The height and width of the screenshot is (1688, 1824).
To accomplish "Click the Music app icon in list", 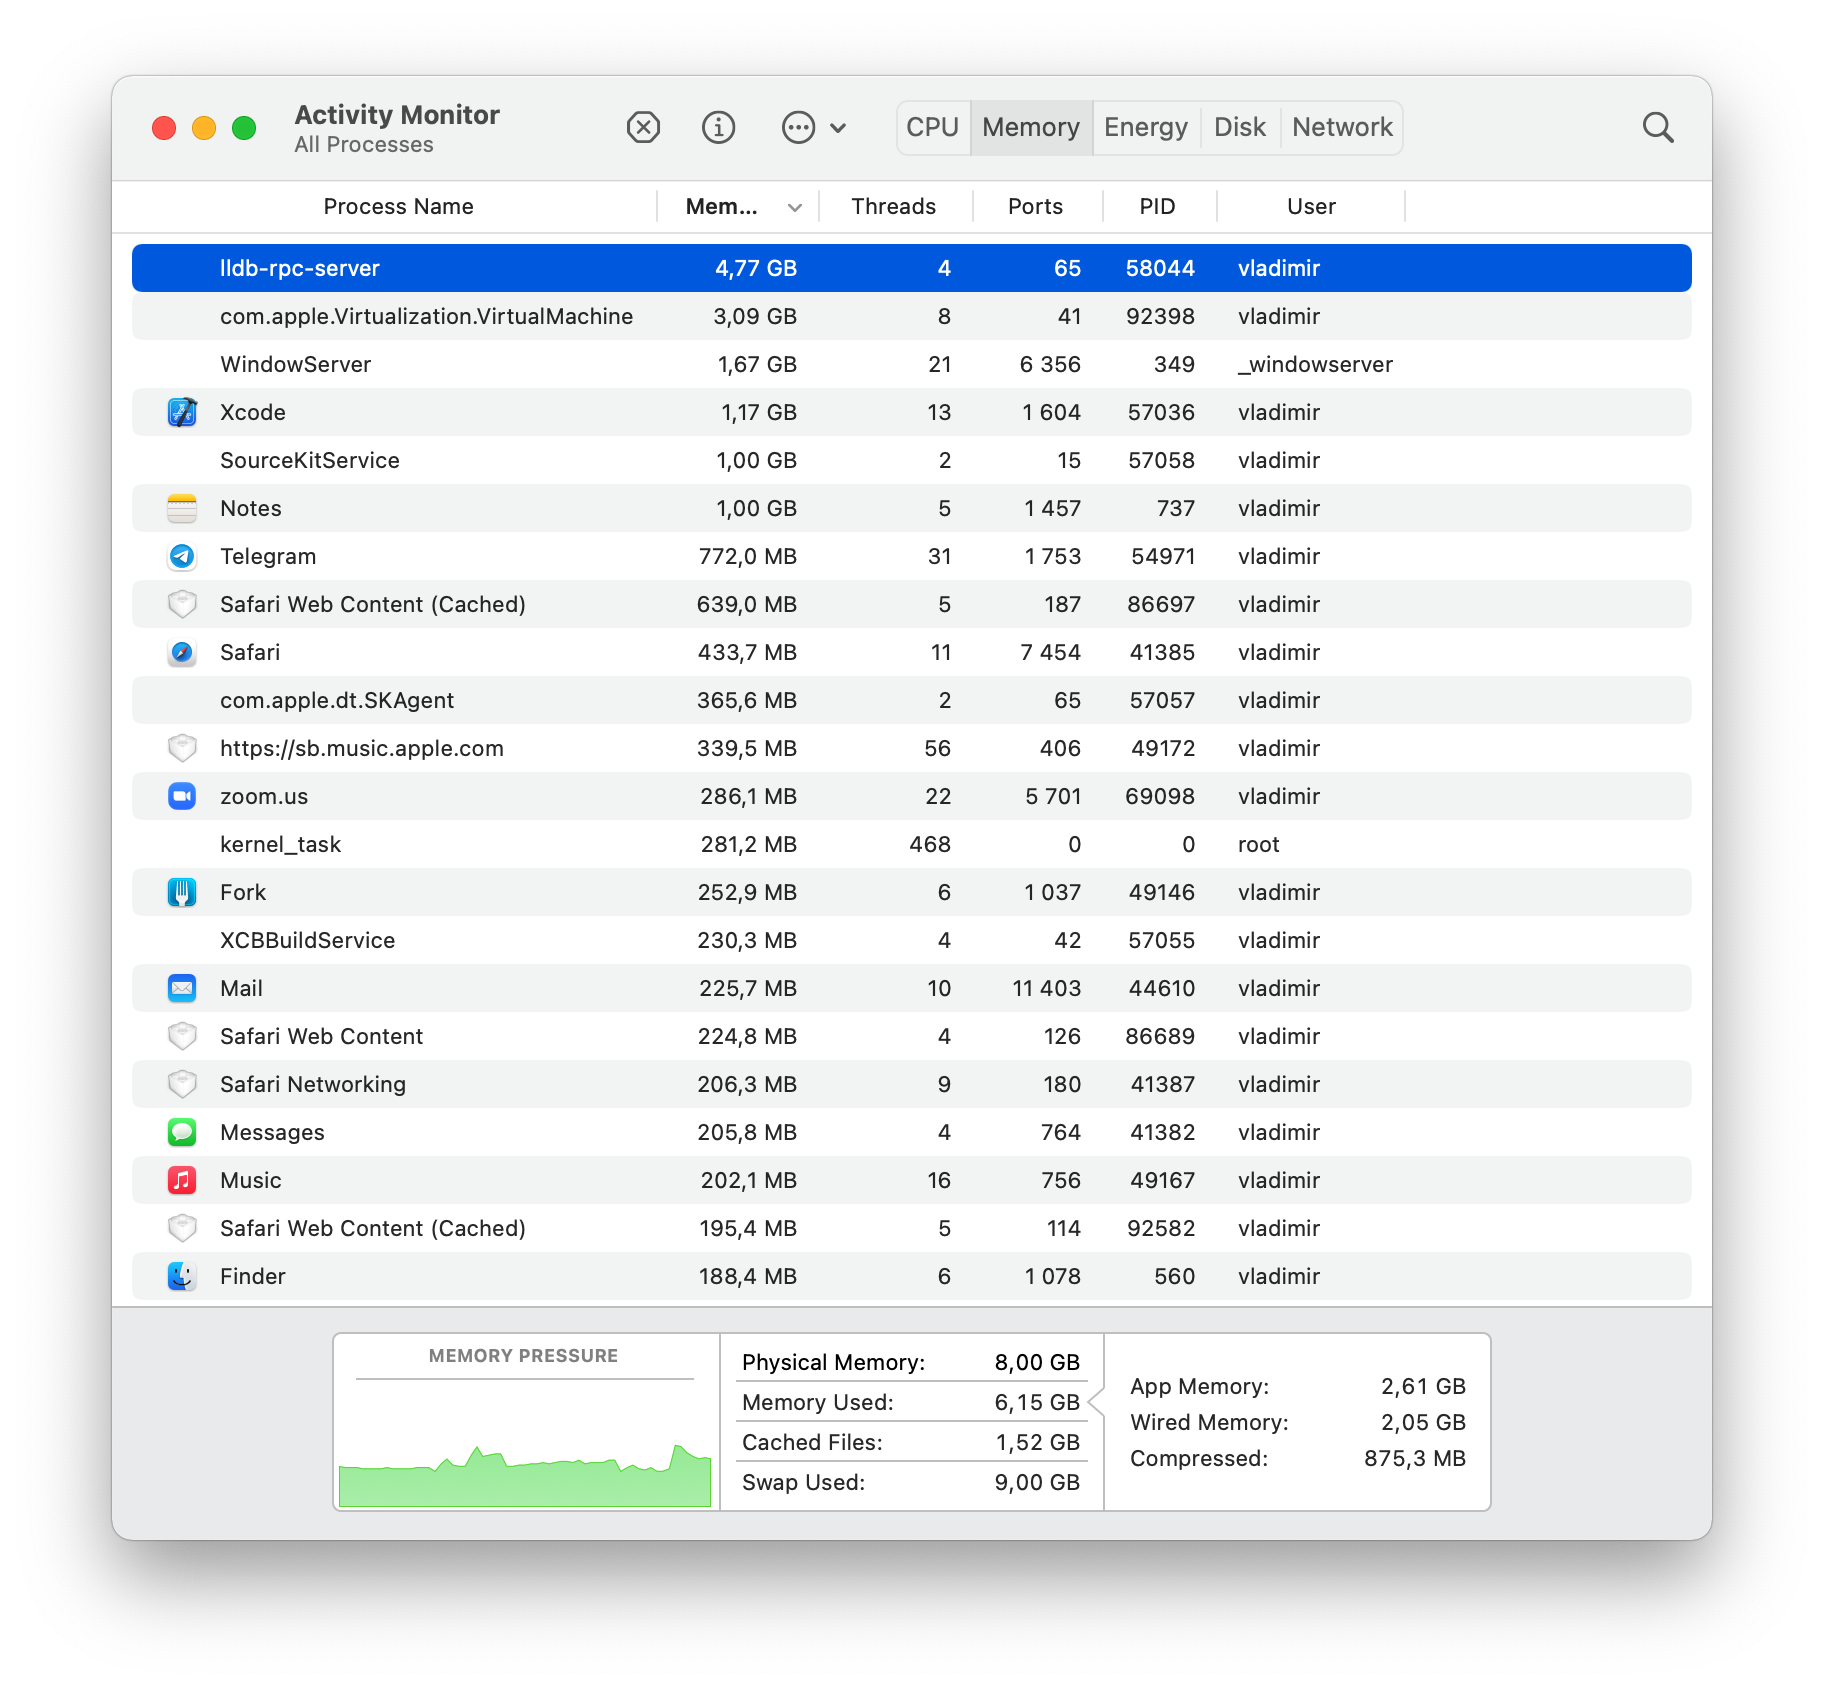I will [x=182, y=1180].
